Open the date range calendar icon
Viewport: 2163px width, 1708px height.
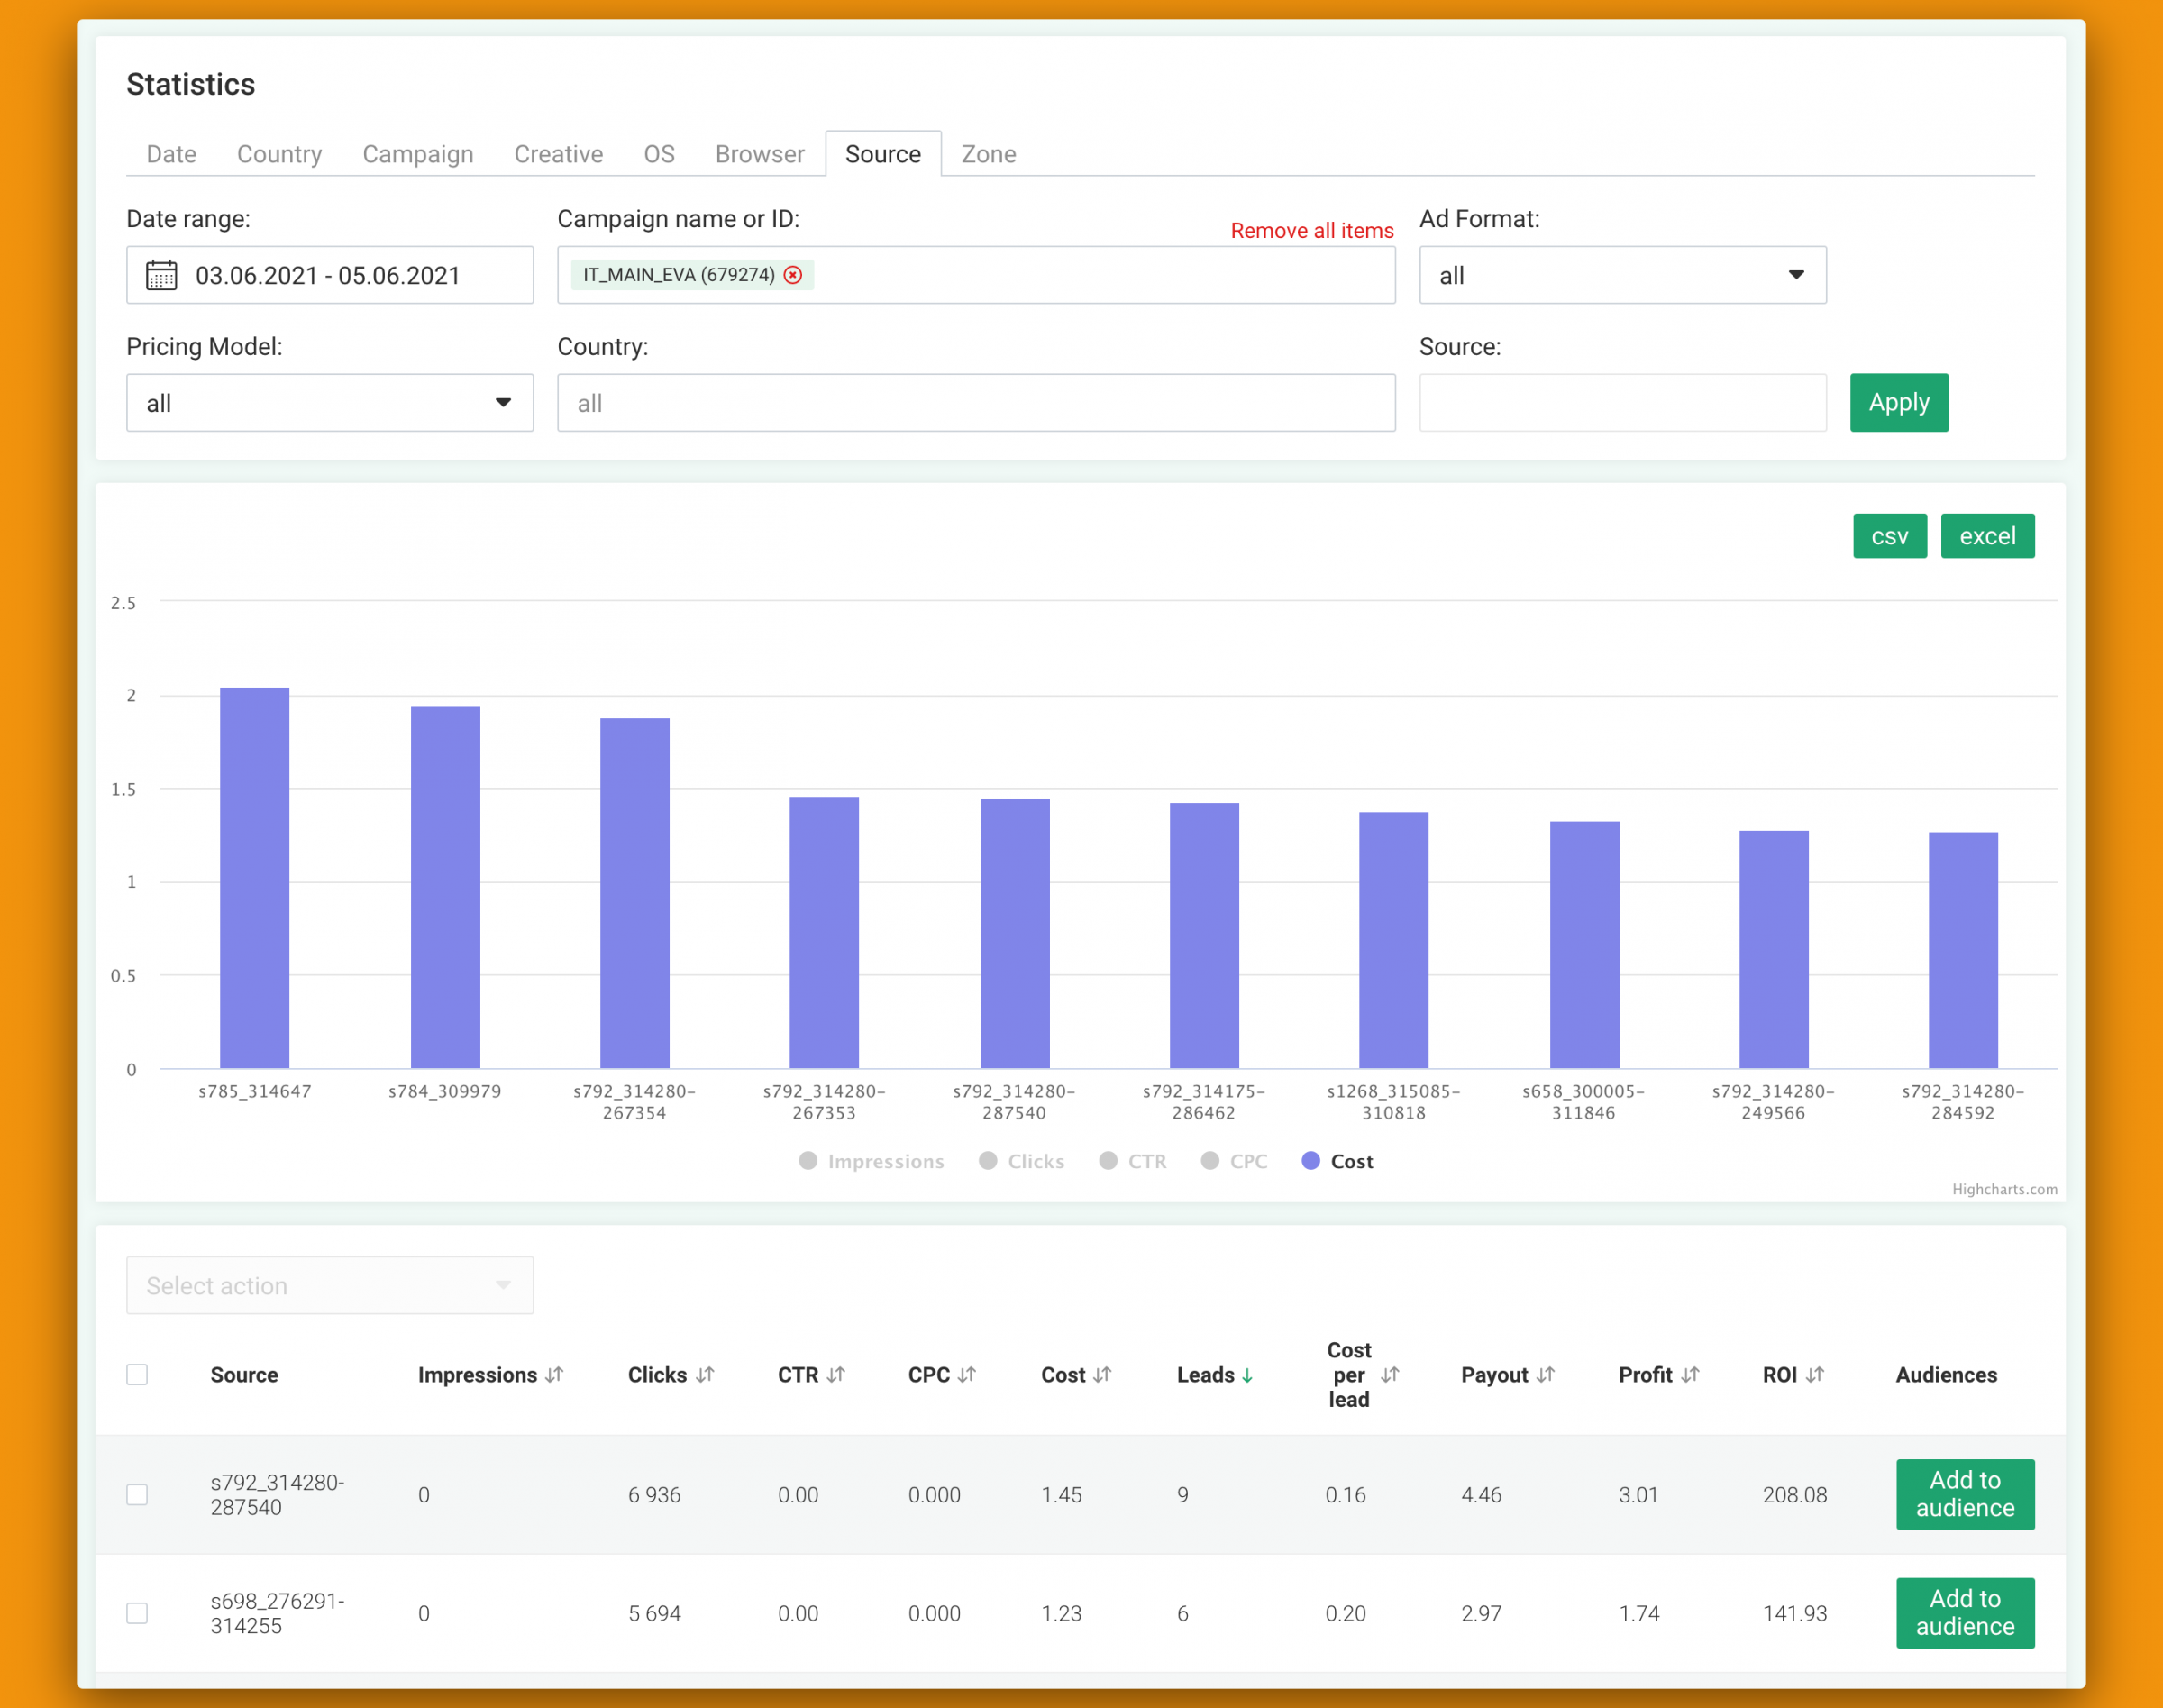click(161, 275)
